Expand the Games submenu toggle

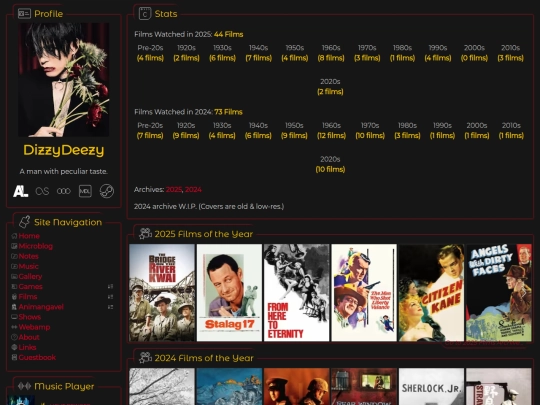click(x=110, y=287)
